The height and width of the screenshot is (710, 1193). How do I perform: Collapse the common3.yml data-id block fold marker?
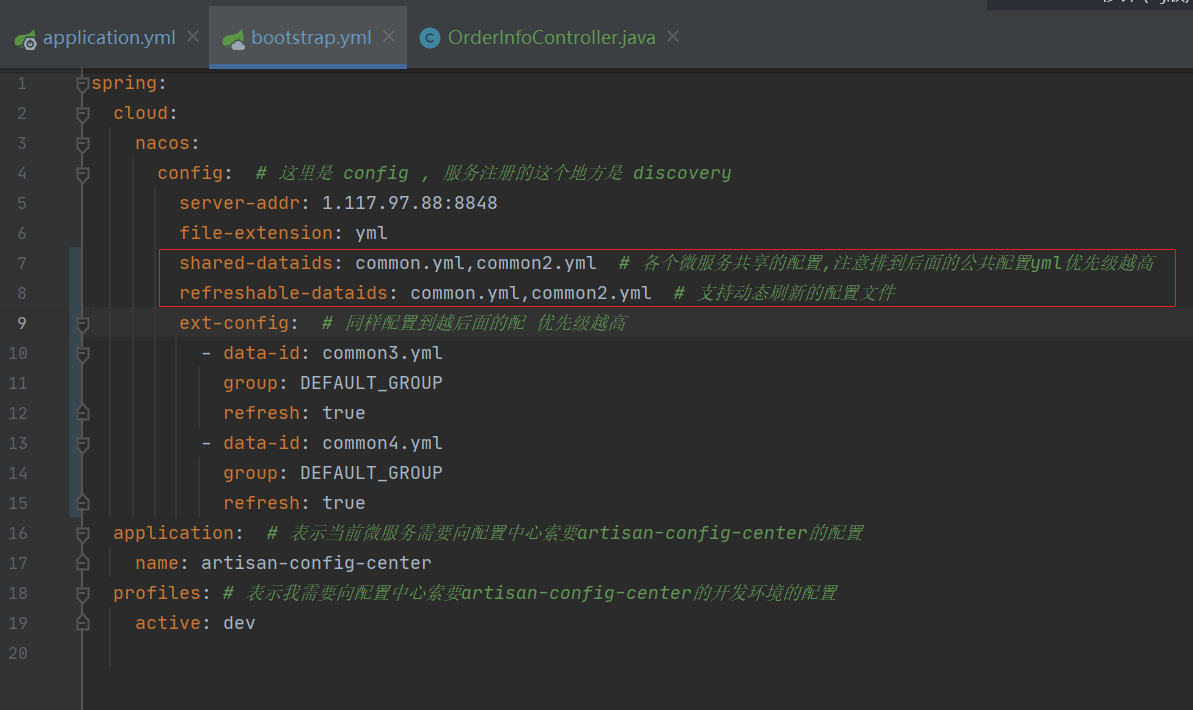83,354
